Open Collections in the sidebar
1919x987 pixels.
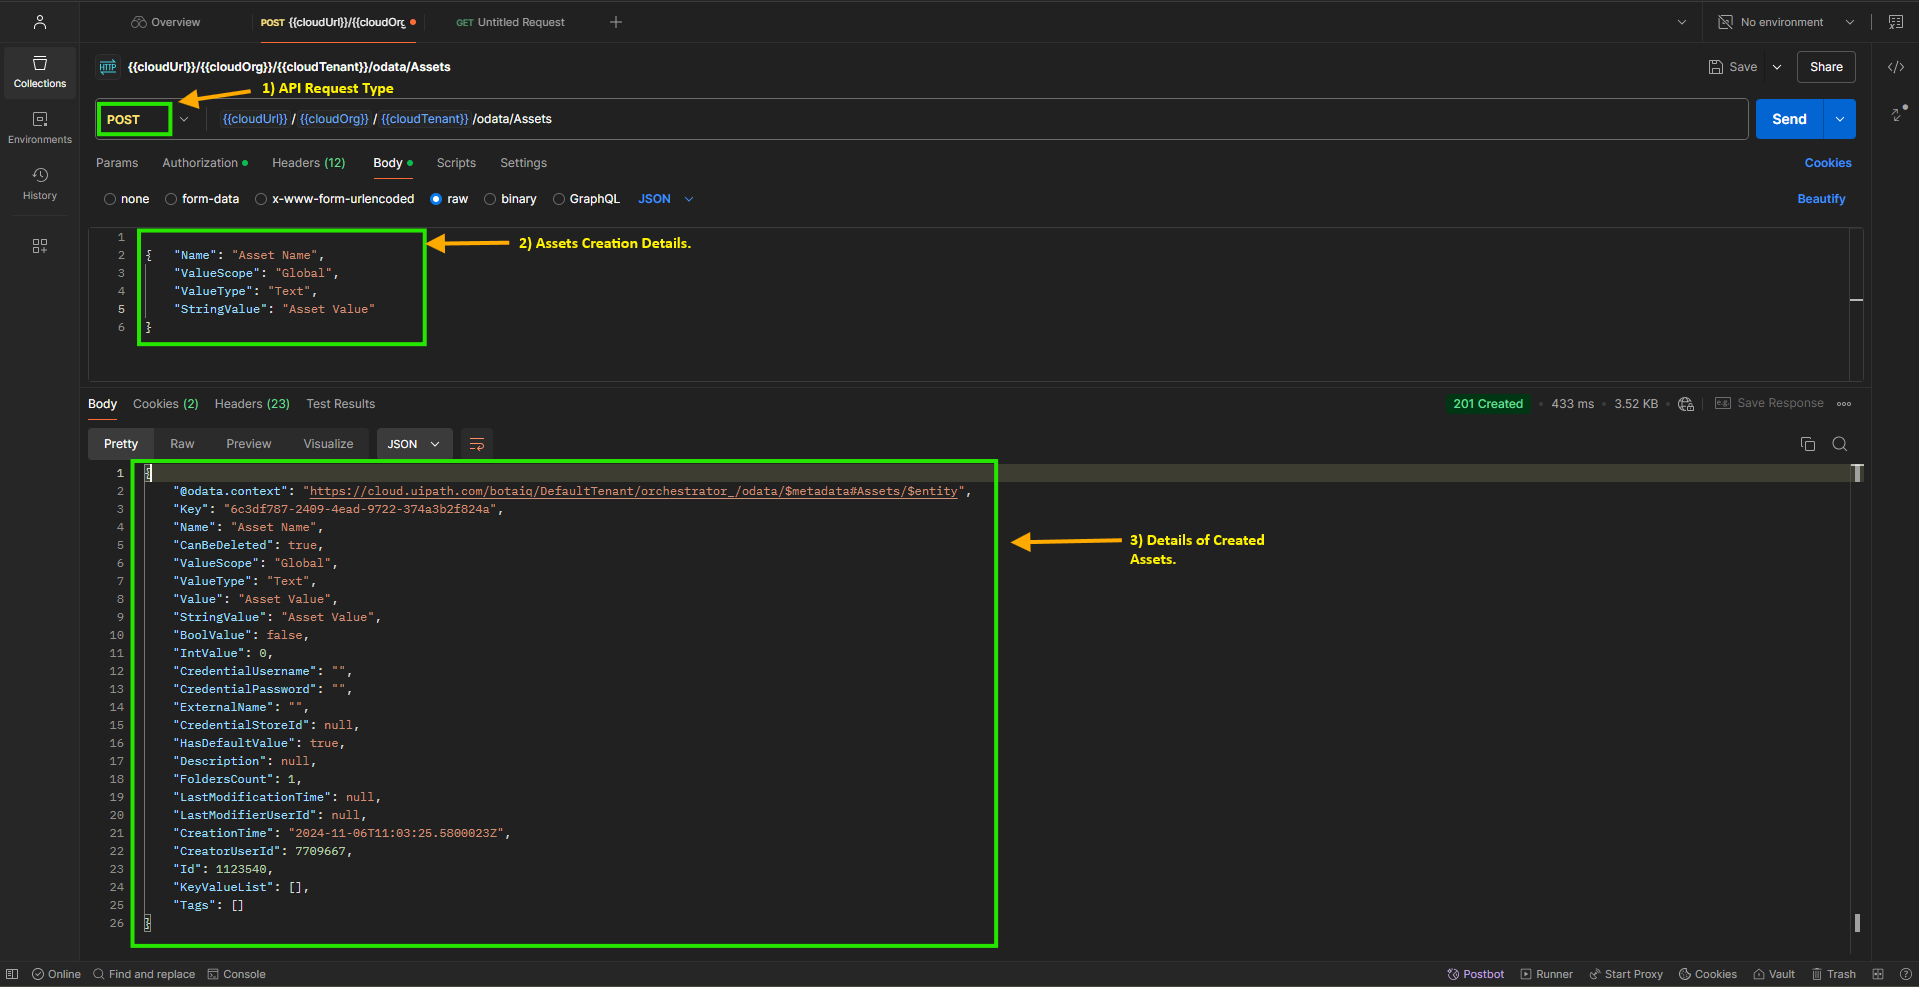(40, 72)
